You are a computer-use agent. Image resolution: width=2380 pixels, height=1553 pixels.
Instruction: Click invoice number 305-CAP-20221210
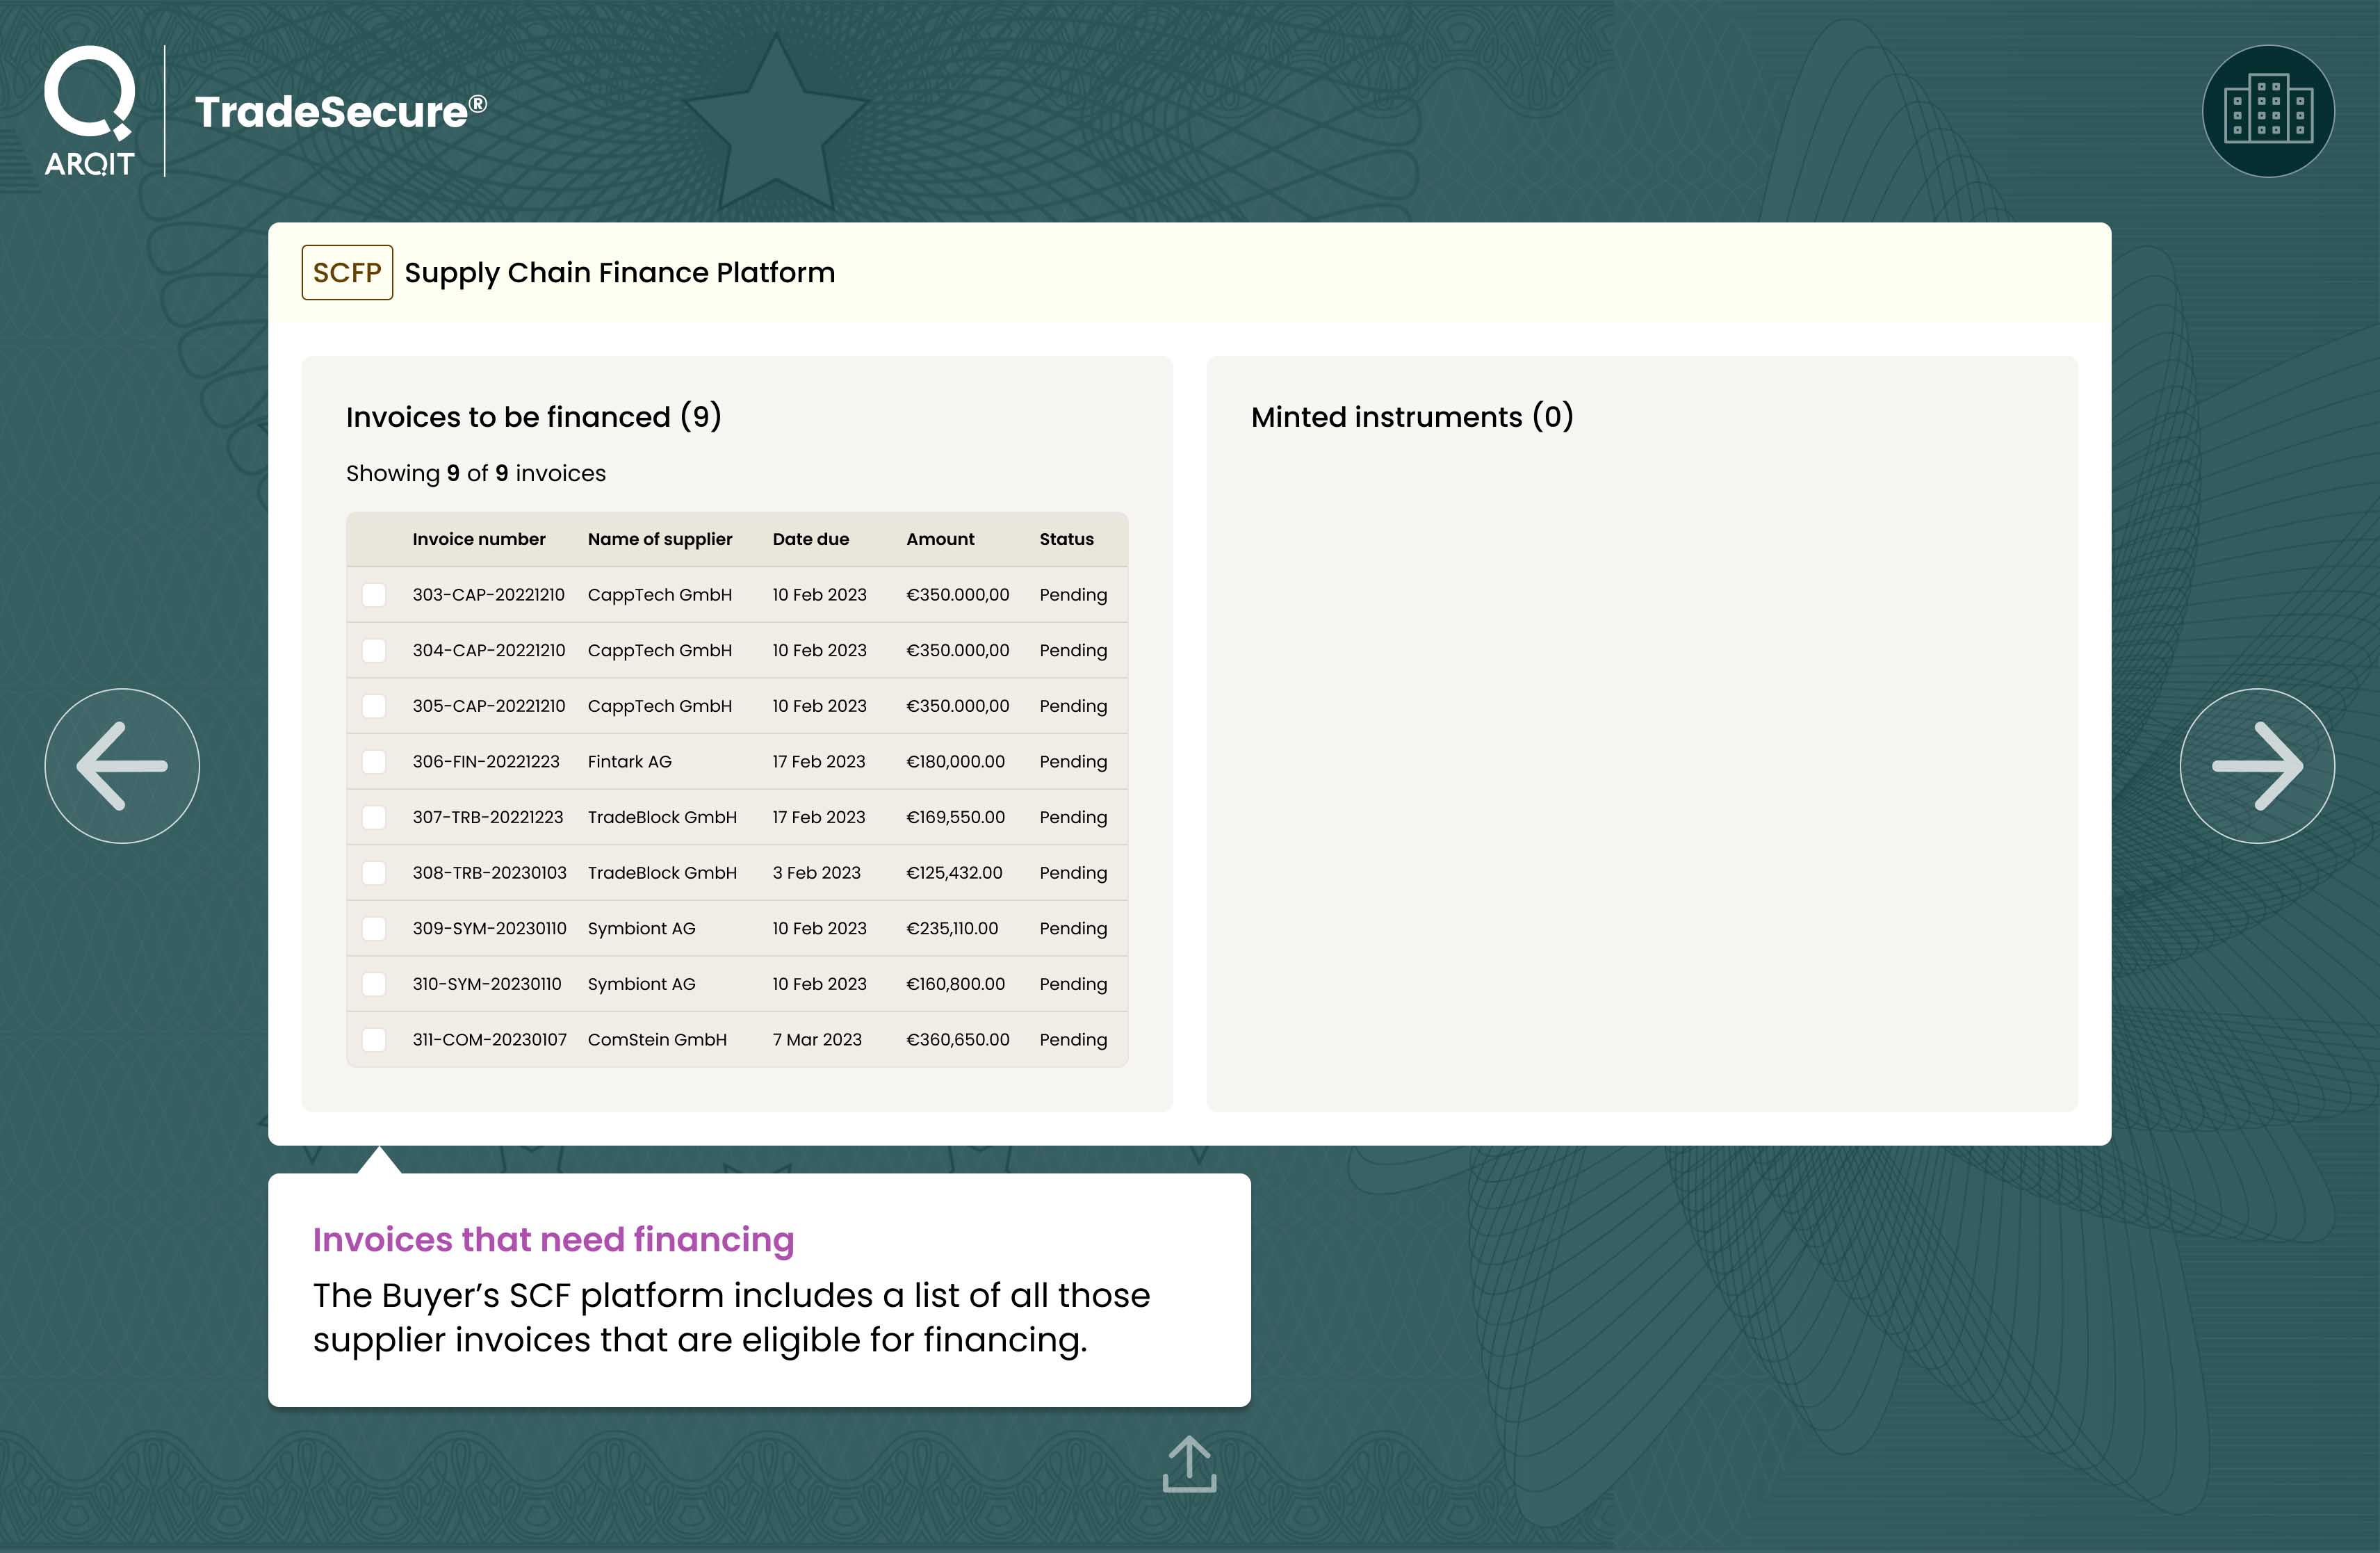489,706
